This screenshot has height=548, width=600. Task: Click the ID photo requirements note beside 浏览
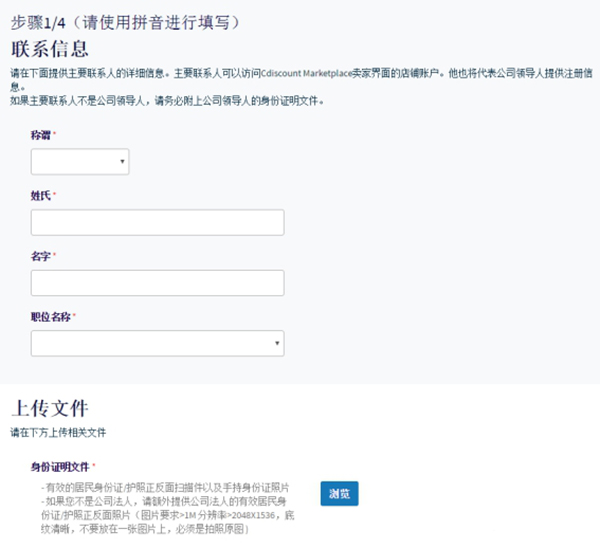[170, 507]
